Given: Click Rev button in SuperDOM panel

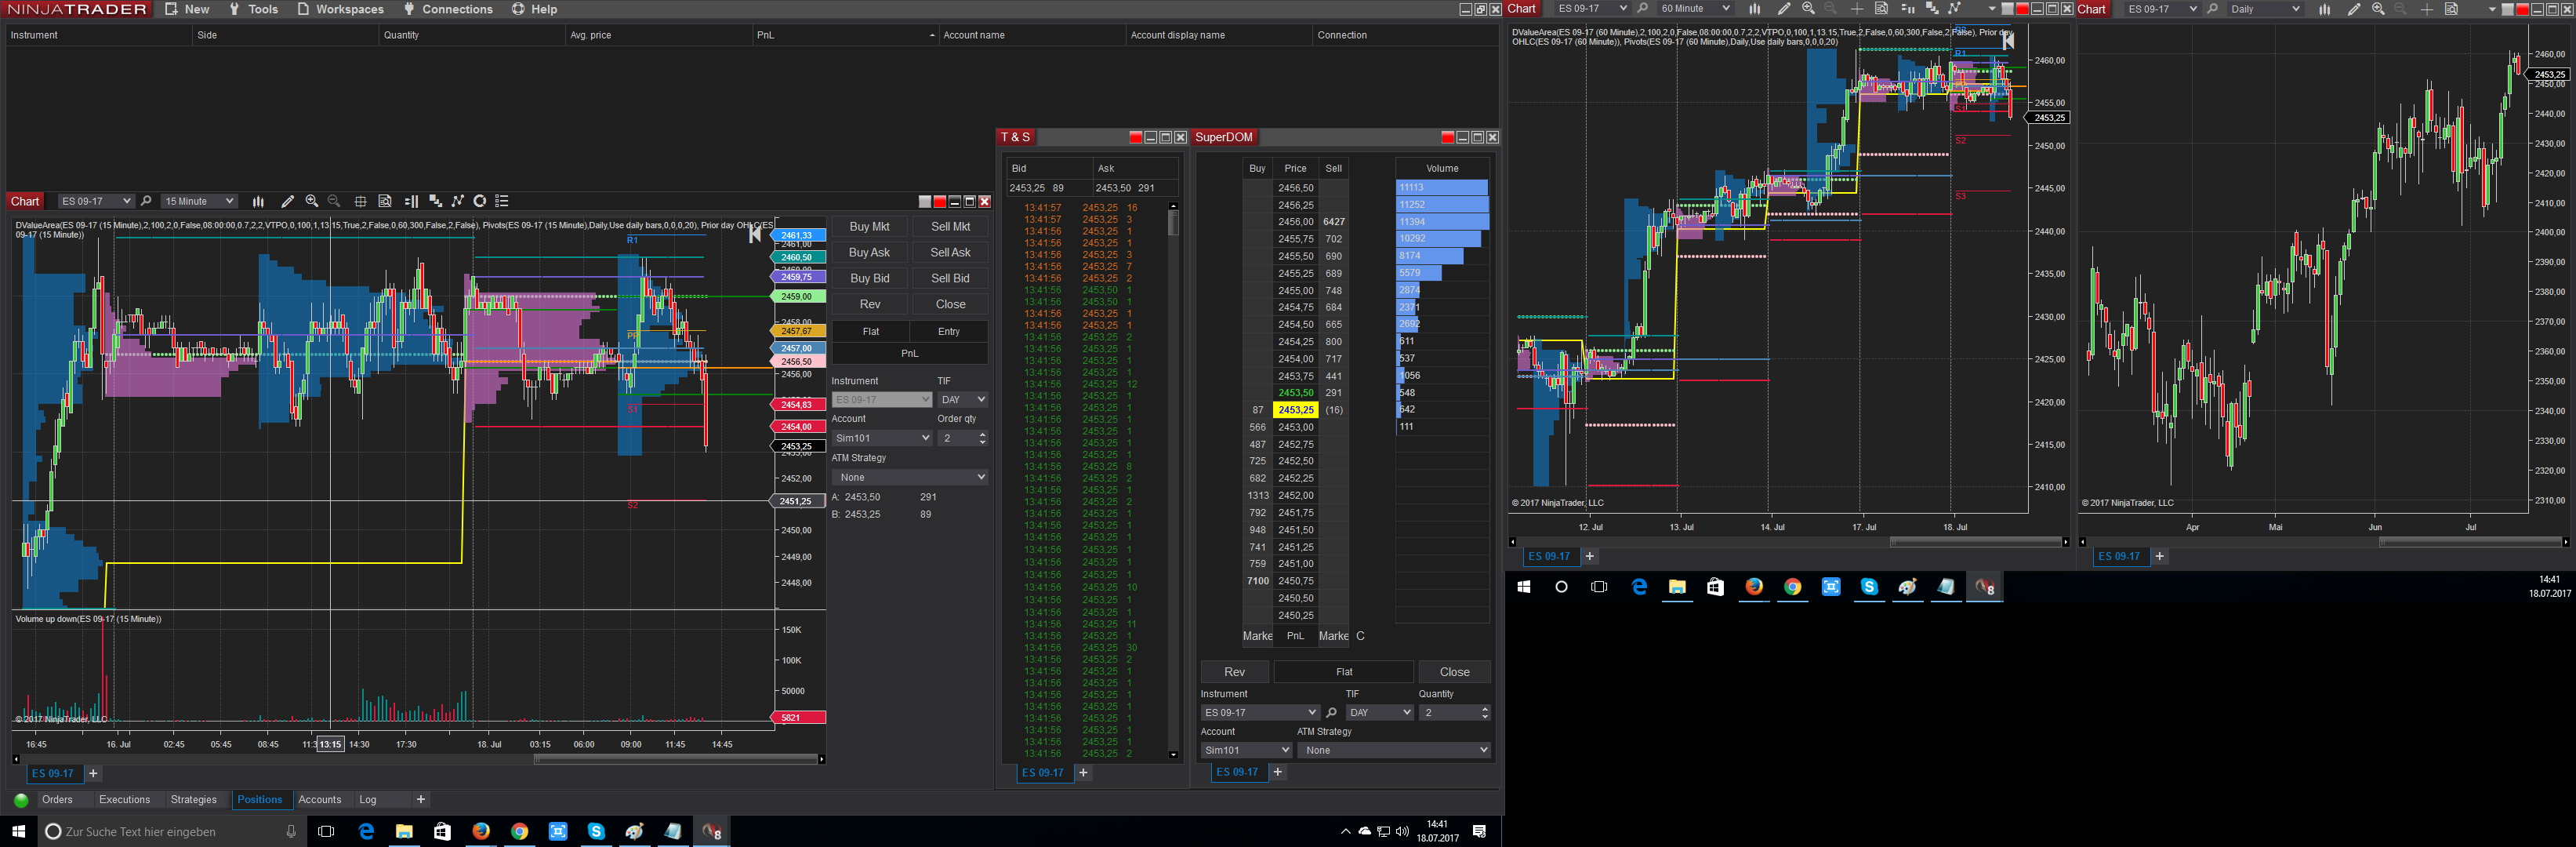Looking at the screenshot, I should point(1235,672).
